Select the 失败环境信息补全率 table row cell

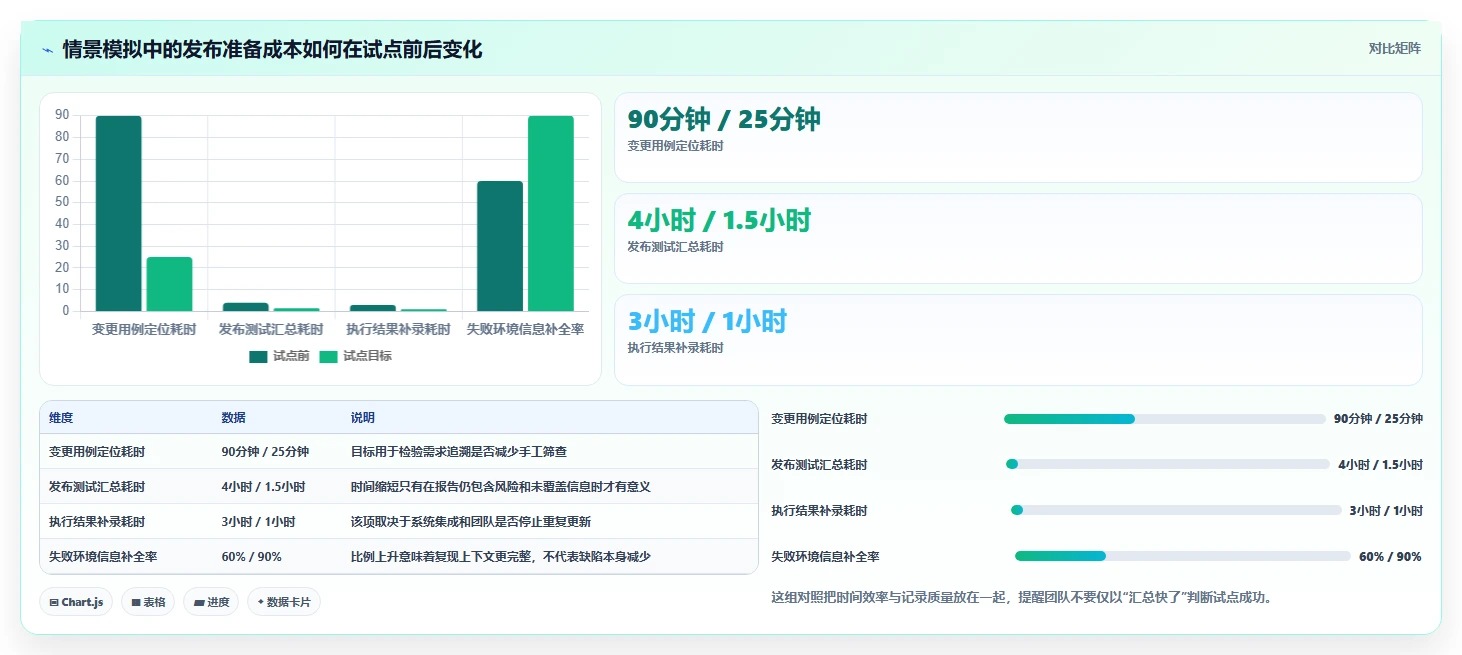[103, 557]
